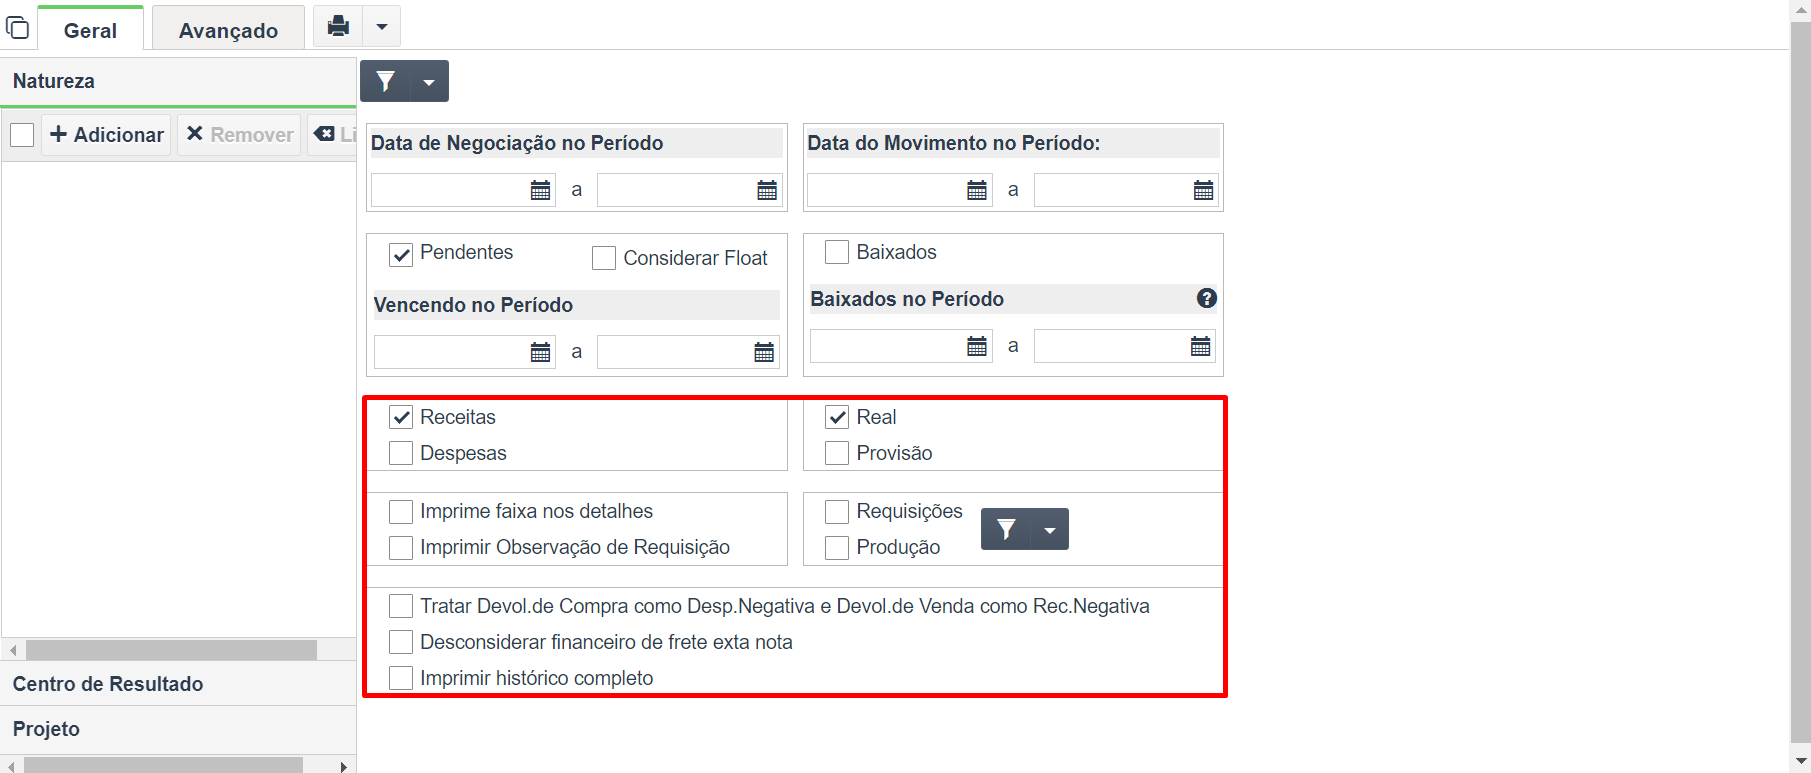Screen dimensions: 1811x773
Task: Check the Imprimir histórico completo option
Action: click(x=401, y=678)
